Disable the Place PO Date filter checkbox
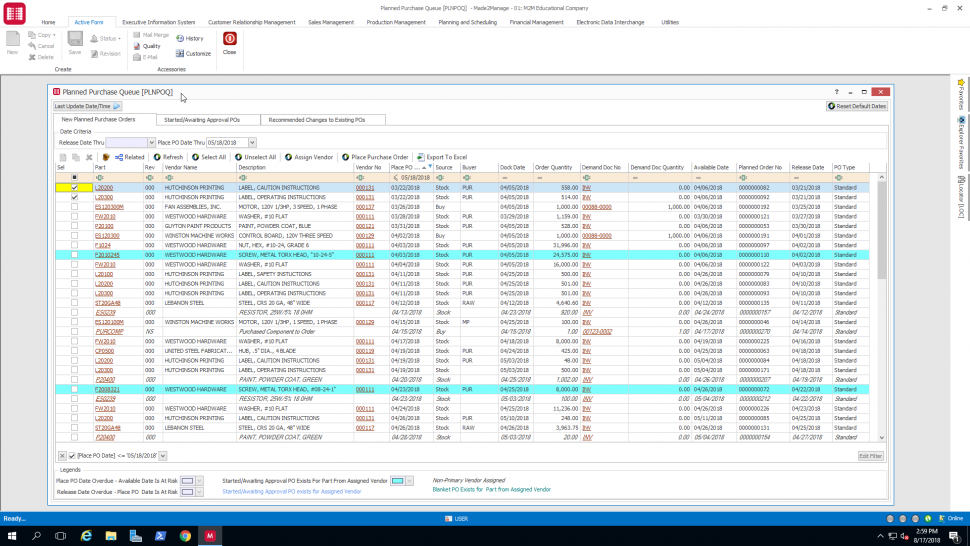This screenshot has height=546, width=970. click(x=72, y=456)
